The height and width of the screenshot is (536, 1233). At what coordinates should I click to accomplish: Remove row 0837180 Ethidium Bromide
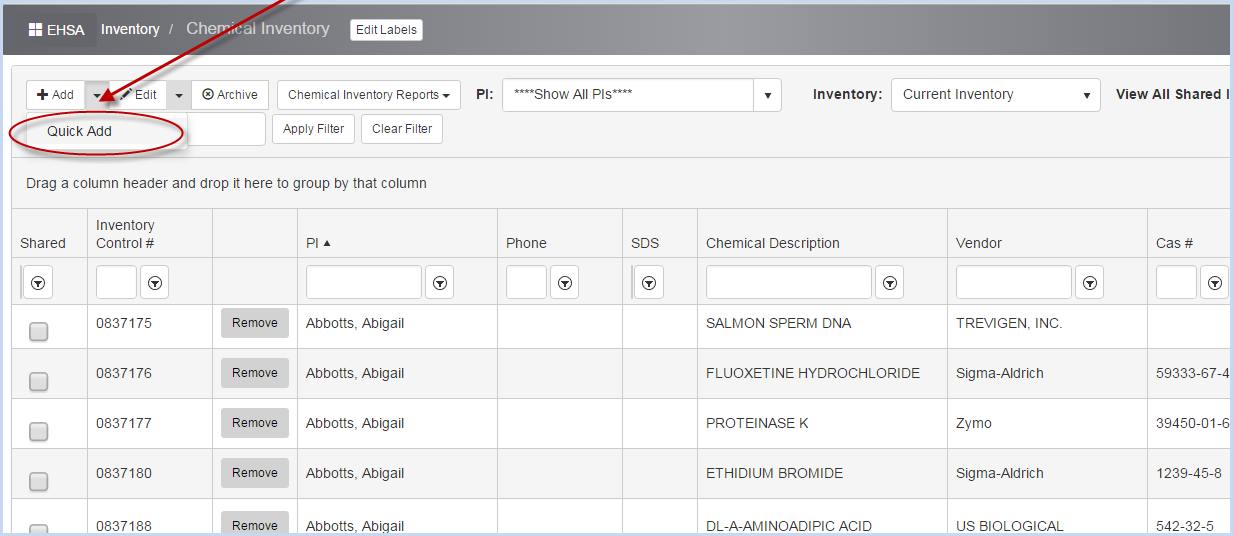click(x=255, y=473)
